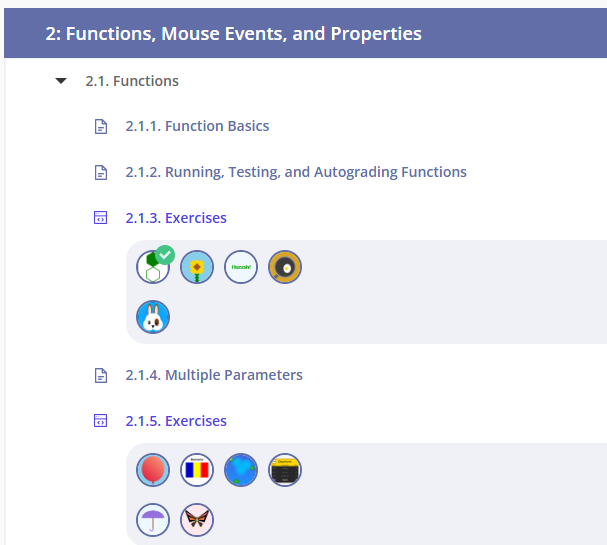Open 2.1.2. Running, Testing, and Autograding Functions
Screen dimensions: 607x545
pyautogui.click(x=296, y=172)
